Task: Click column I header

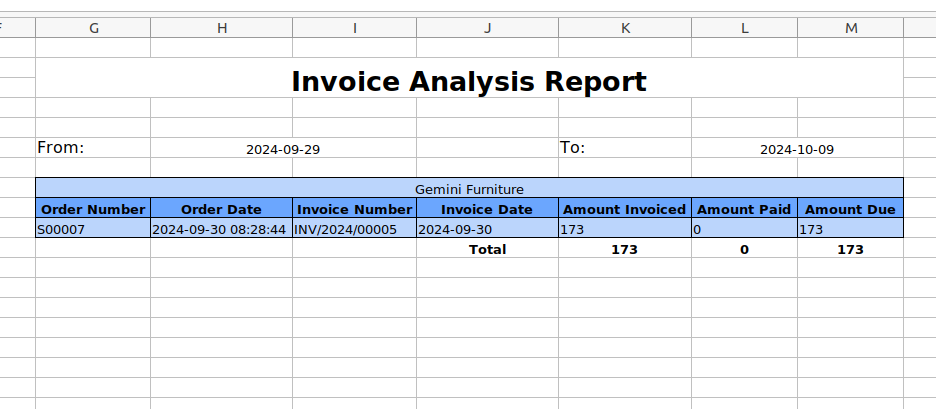Action: point(355,28)
